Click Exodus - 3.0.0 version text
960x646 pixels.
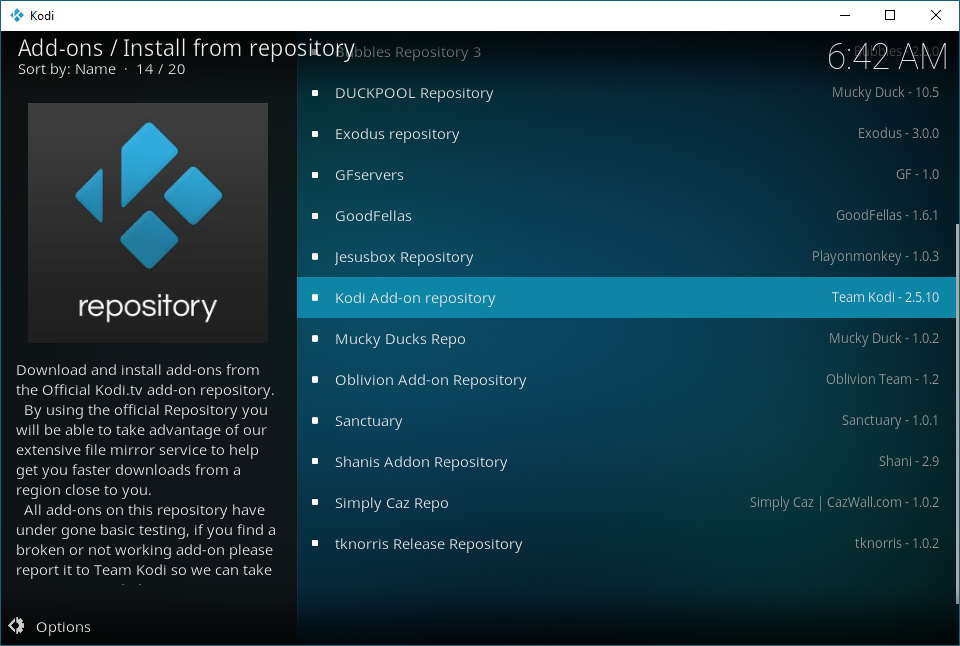coord(898,133)
